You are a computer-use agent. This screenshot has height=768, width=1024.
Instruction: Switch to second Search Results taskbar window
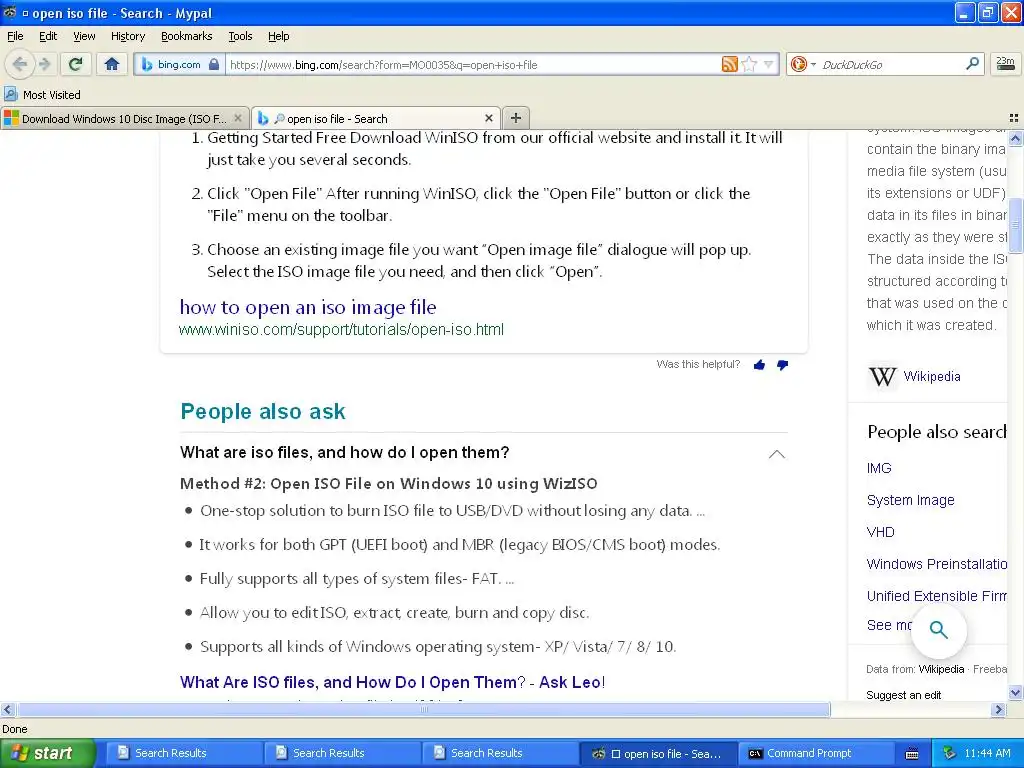tap(342, 753)
